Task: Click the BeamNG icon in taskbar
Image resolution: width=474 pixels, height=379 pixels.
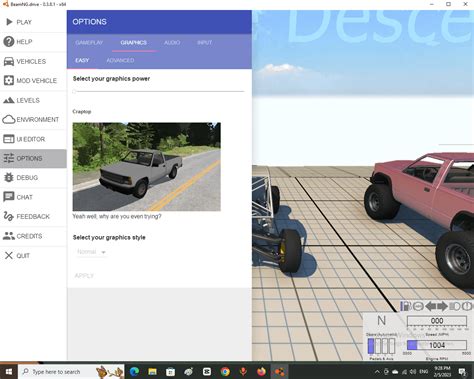Action: click(279, 371)
